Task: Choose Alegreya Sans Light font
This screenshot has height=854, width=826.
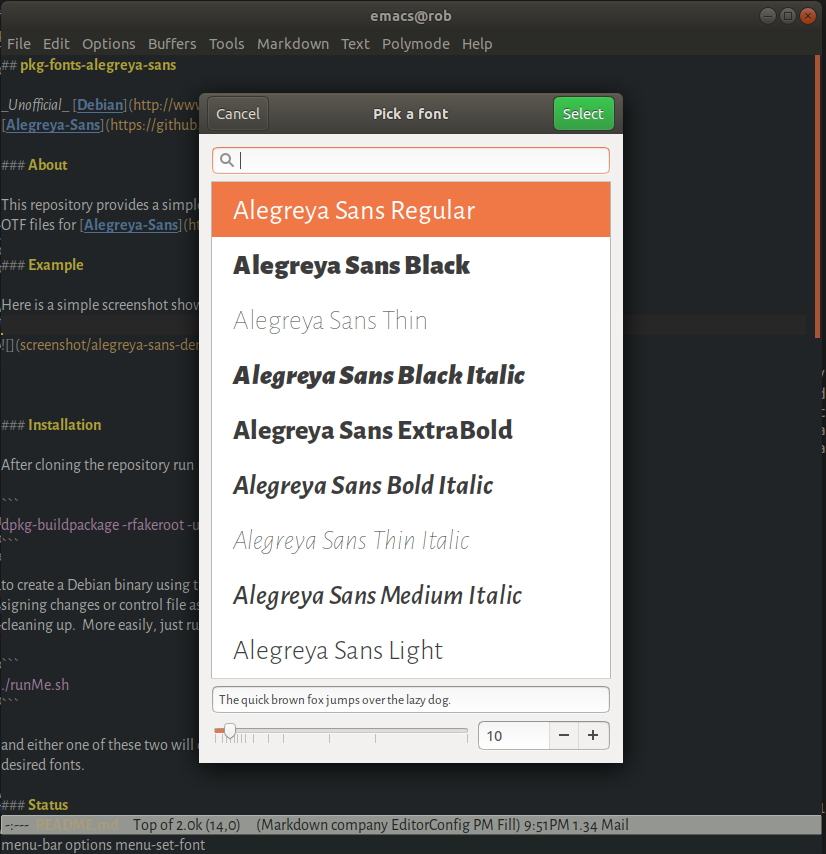Action: pyautogui.click(x=411, y=650)
